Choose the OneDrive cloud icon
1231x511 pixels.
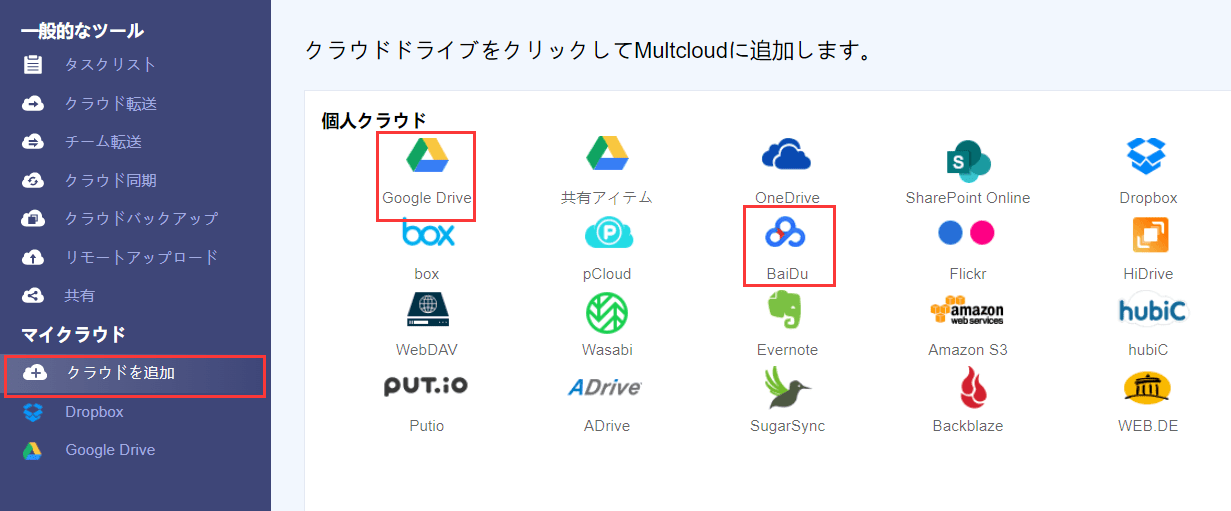786,155
